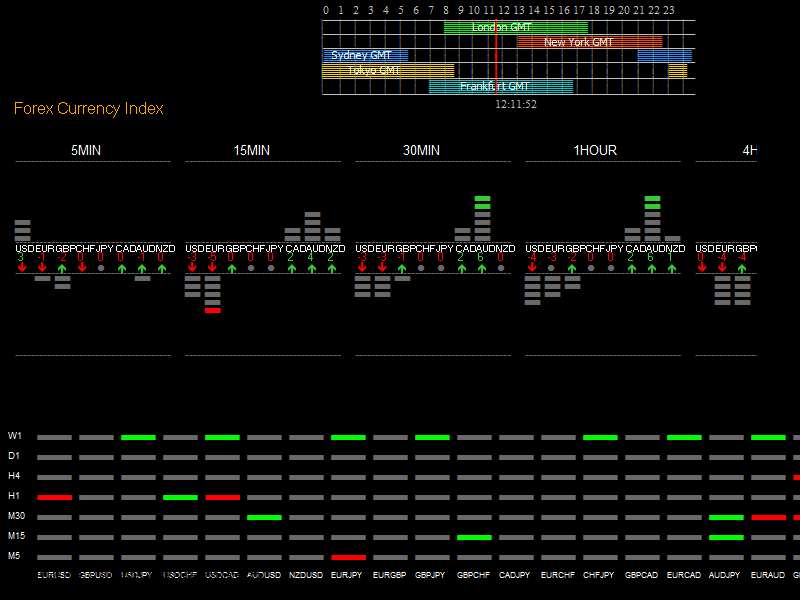800x600 pixels.
Task: Select the London GMT session bar
Action: click(x=516, y=28)
